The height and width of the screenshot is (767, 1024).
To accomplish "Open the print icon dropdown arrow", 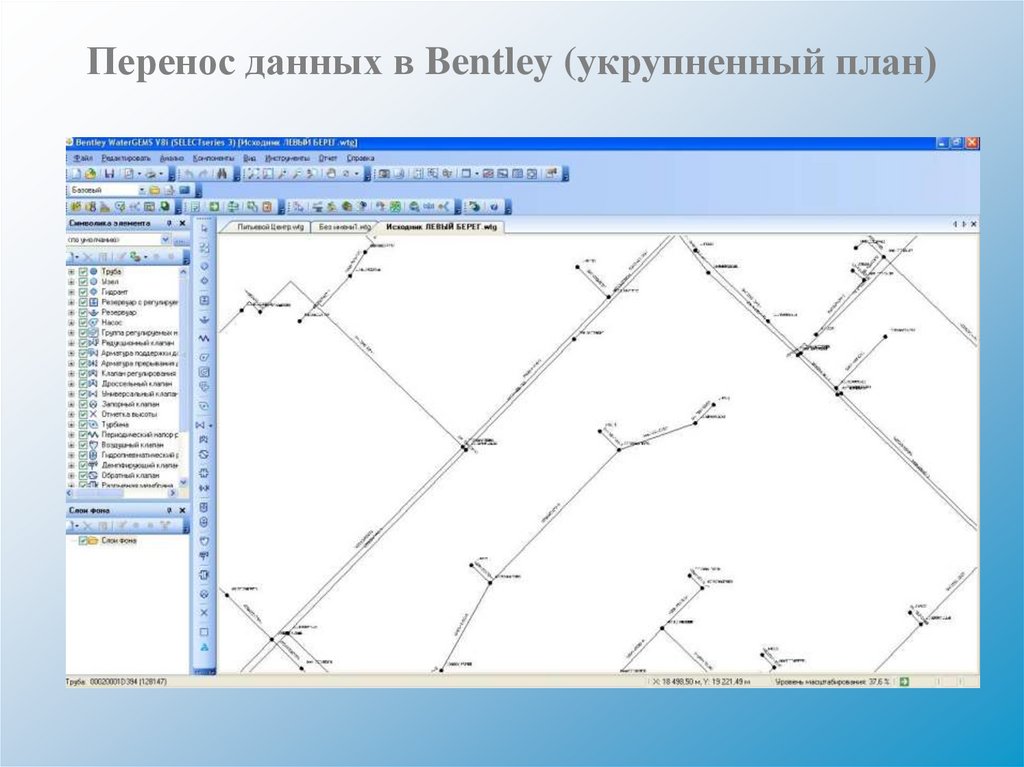I will pyautogui.click(x=162, y=174).
